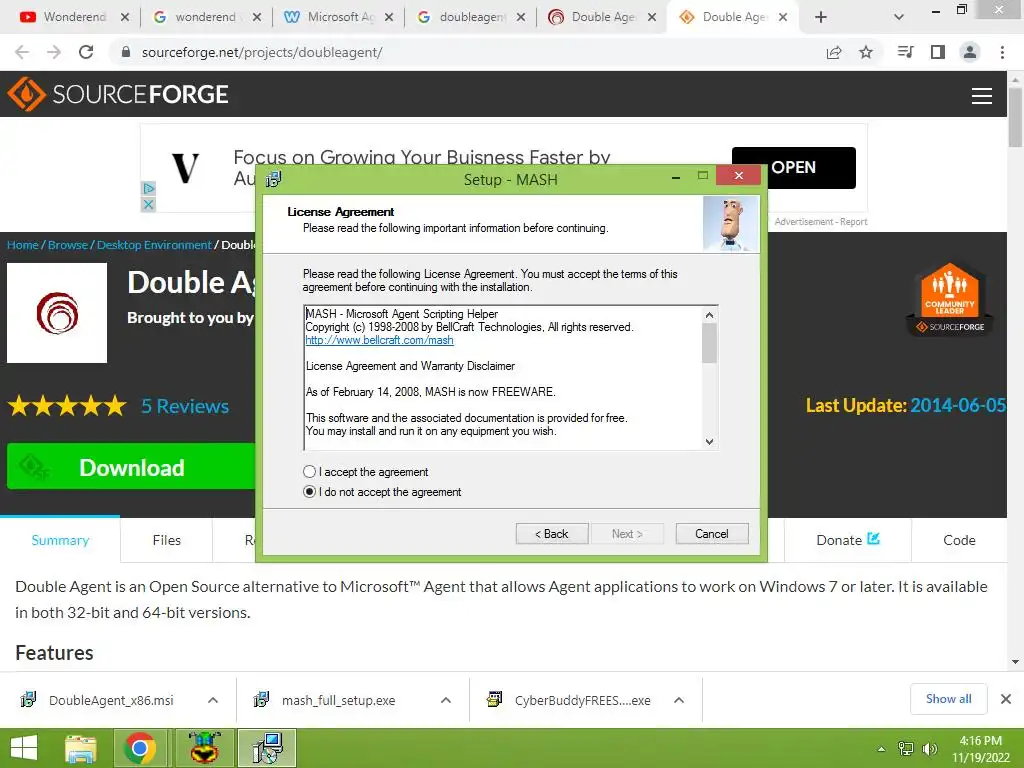The image size is (1024, 768).
Task: Close the downloads bar
Action: [x=1006, y=699]
